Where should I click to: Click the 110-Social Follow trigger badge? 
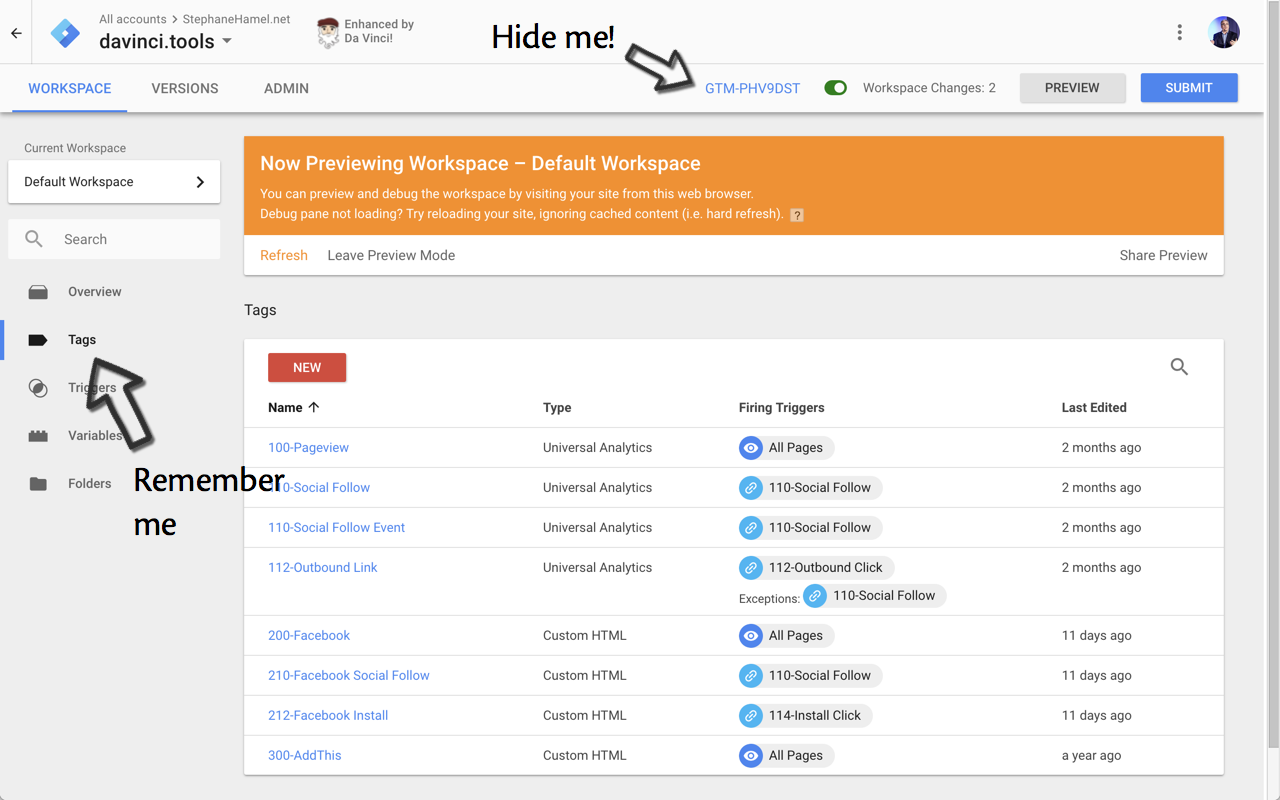(x=809, y=487)
